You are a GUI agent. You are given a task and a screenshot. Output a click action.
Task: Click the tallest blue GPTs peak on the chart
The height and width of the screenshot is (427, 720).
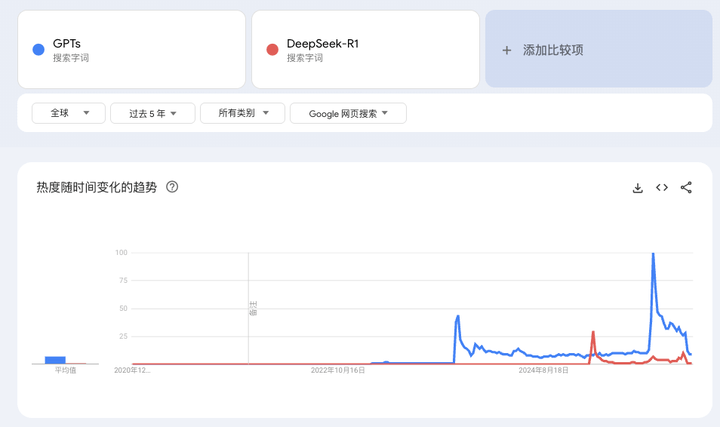click(x=653, y=255)
